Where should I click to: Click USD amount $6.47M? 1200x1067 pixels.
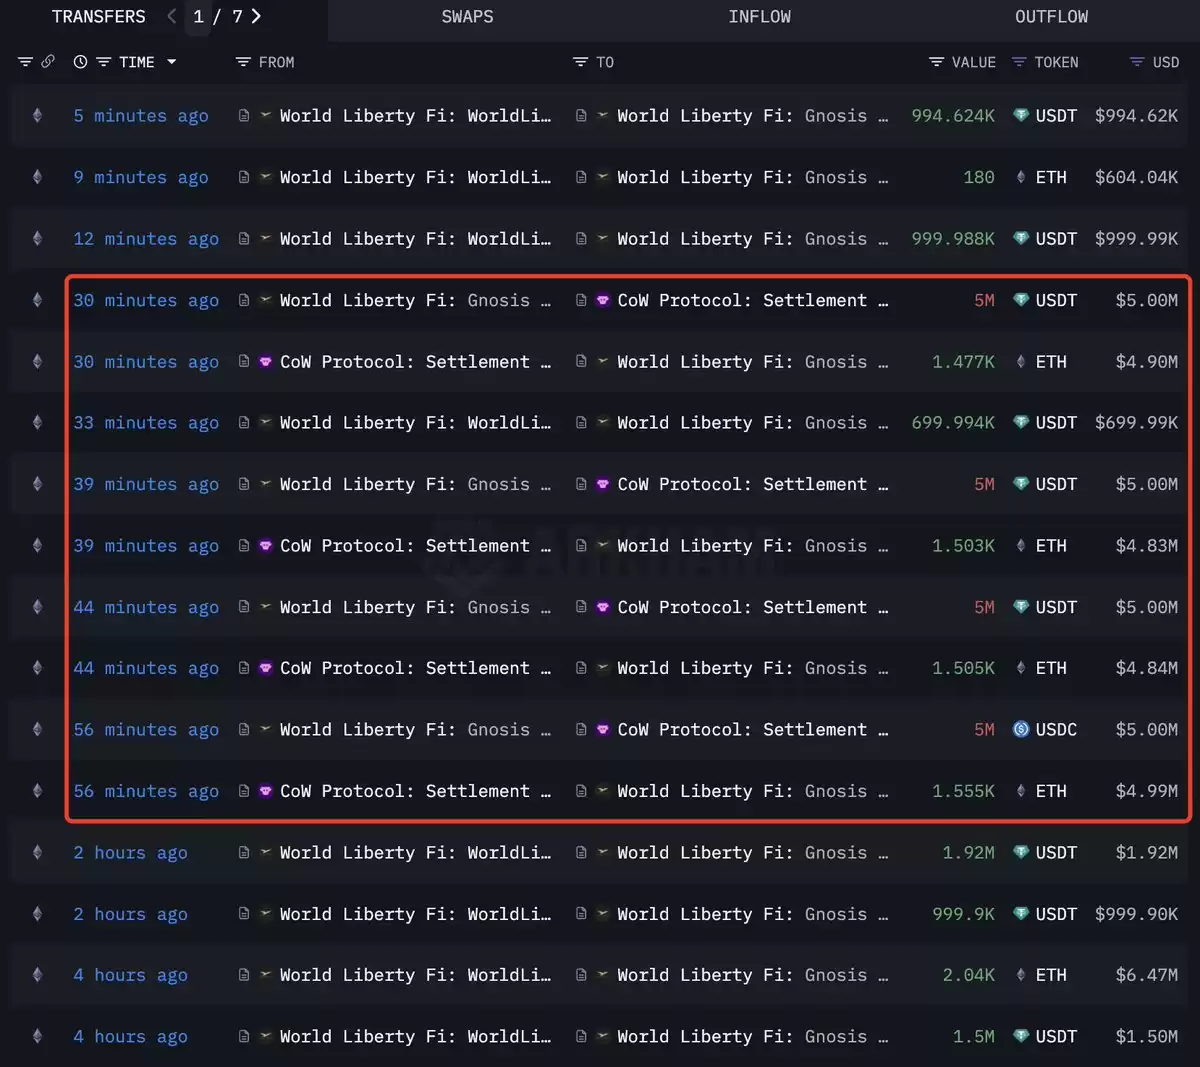coord(1147,975)
